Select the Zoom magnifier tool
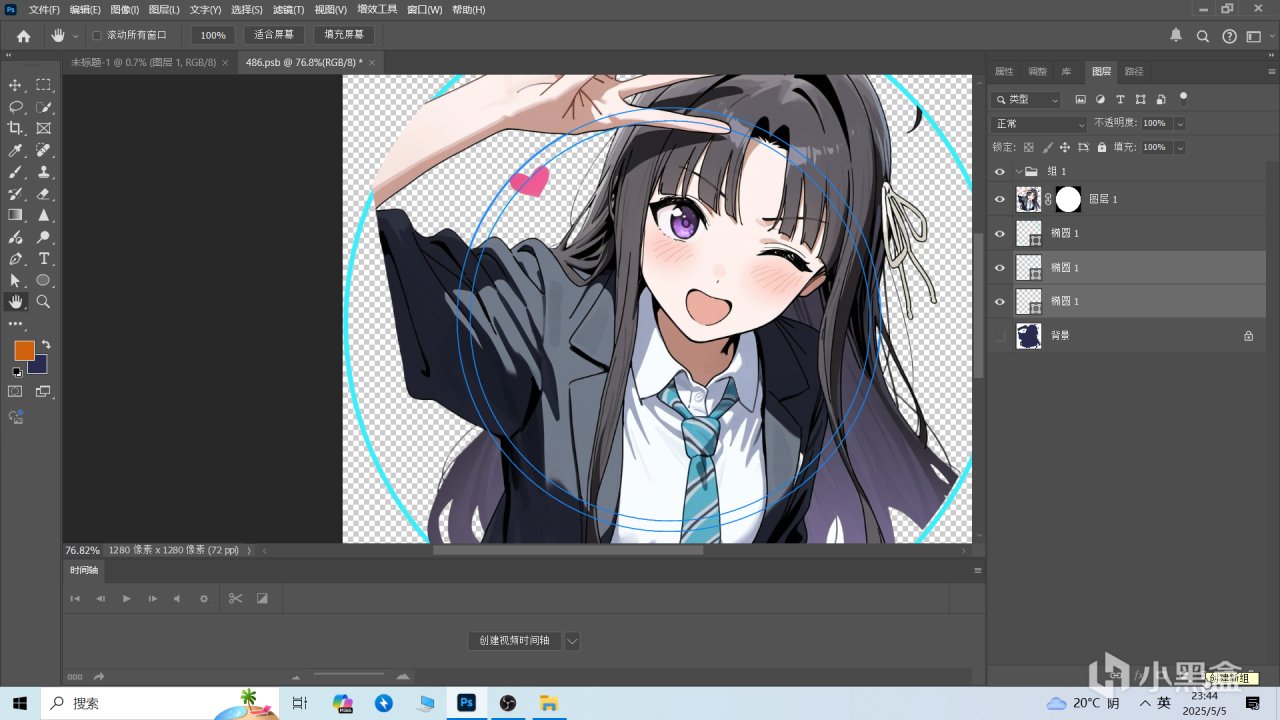This screenshot has width=1280, height=720. pos(44,301)
